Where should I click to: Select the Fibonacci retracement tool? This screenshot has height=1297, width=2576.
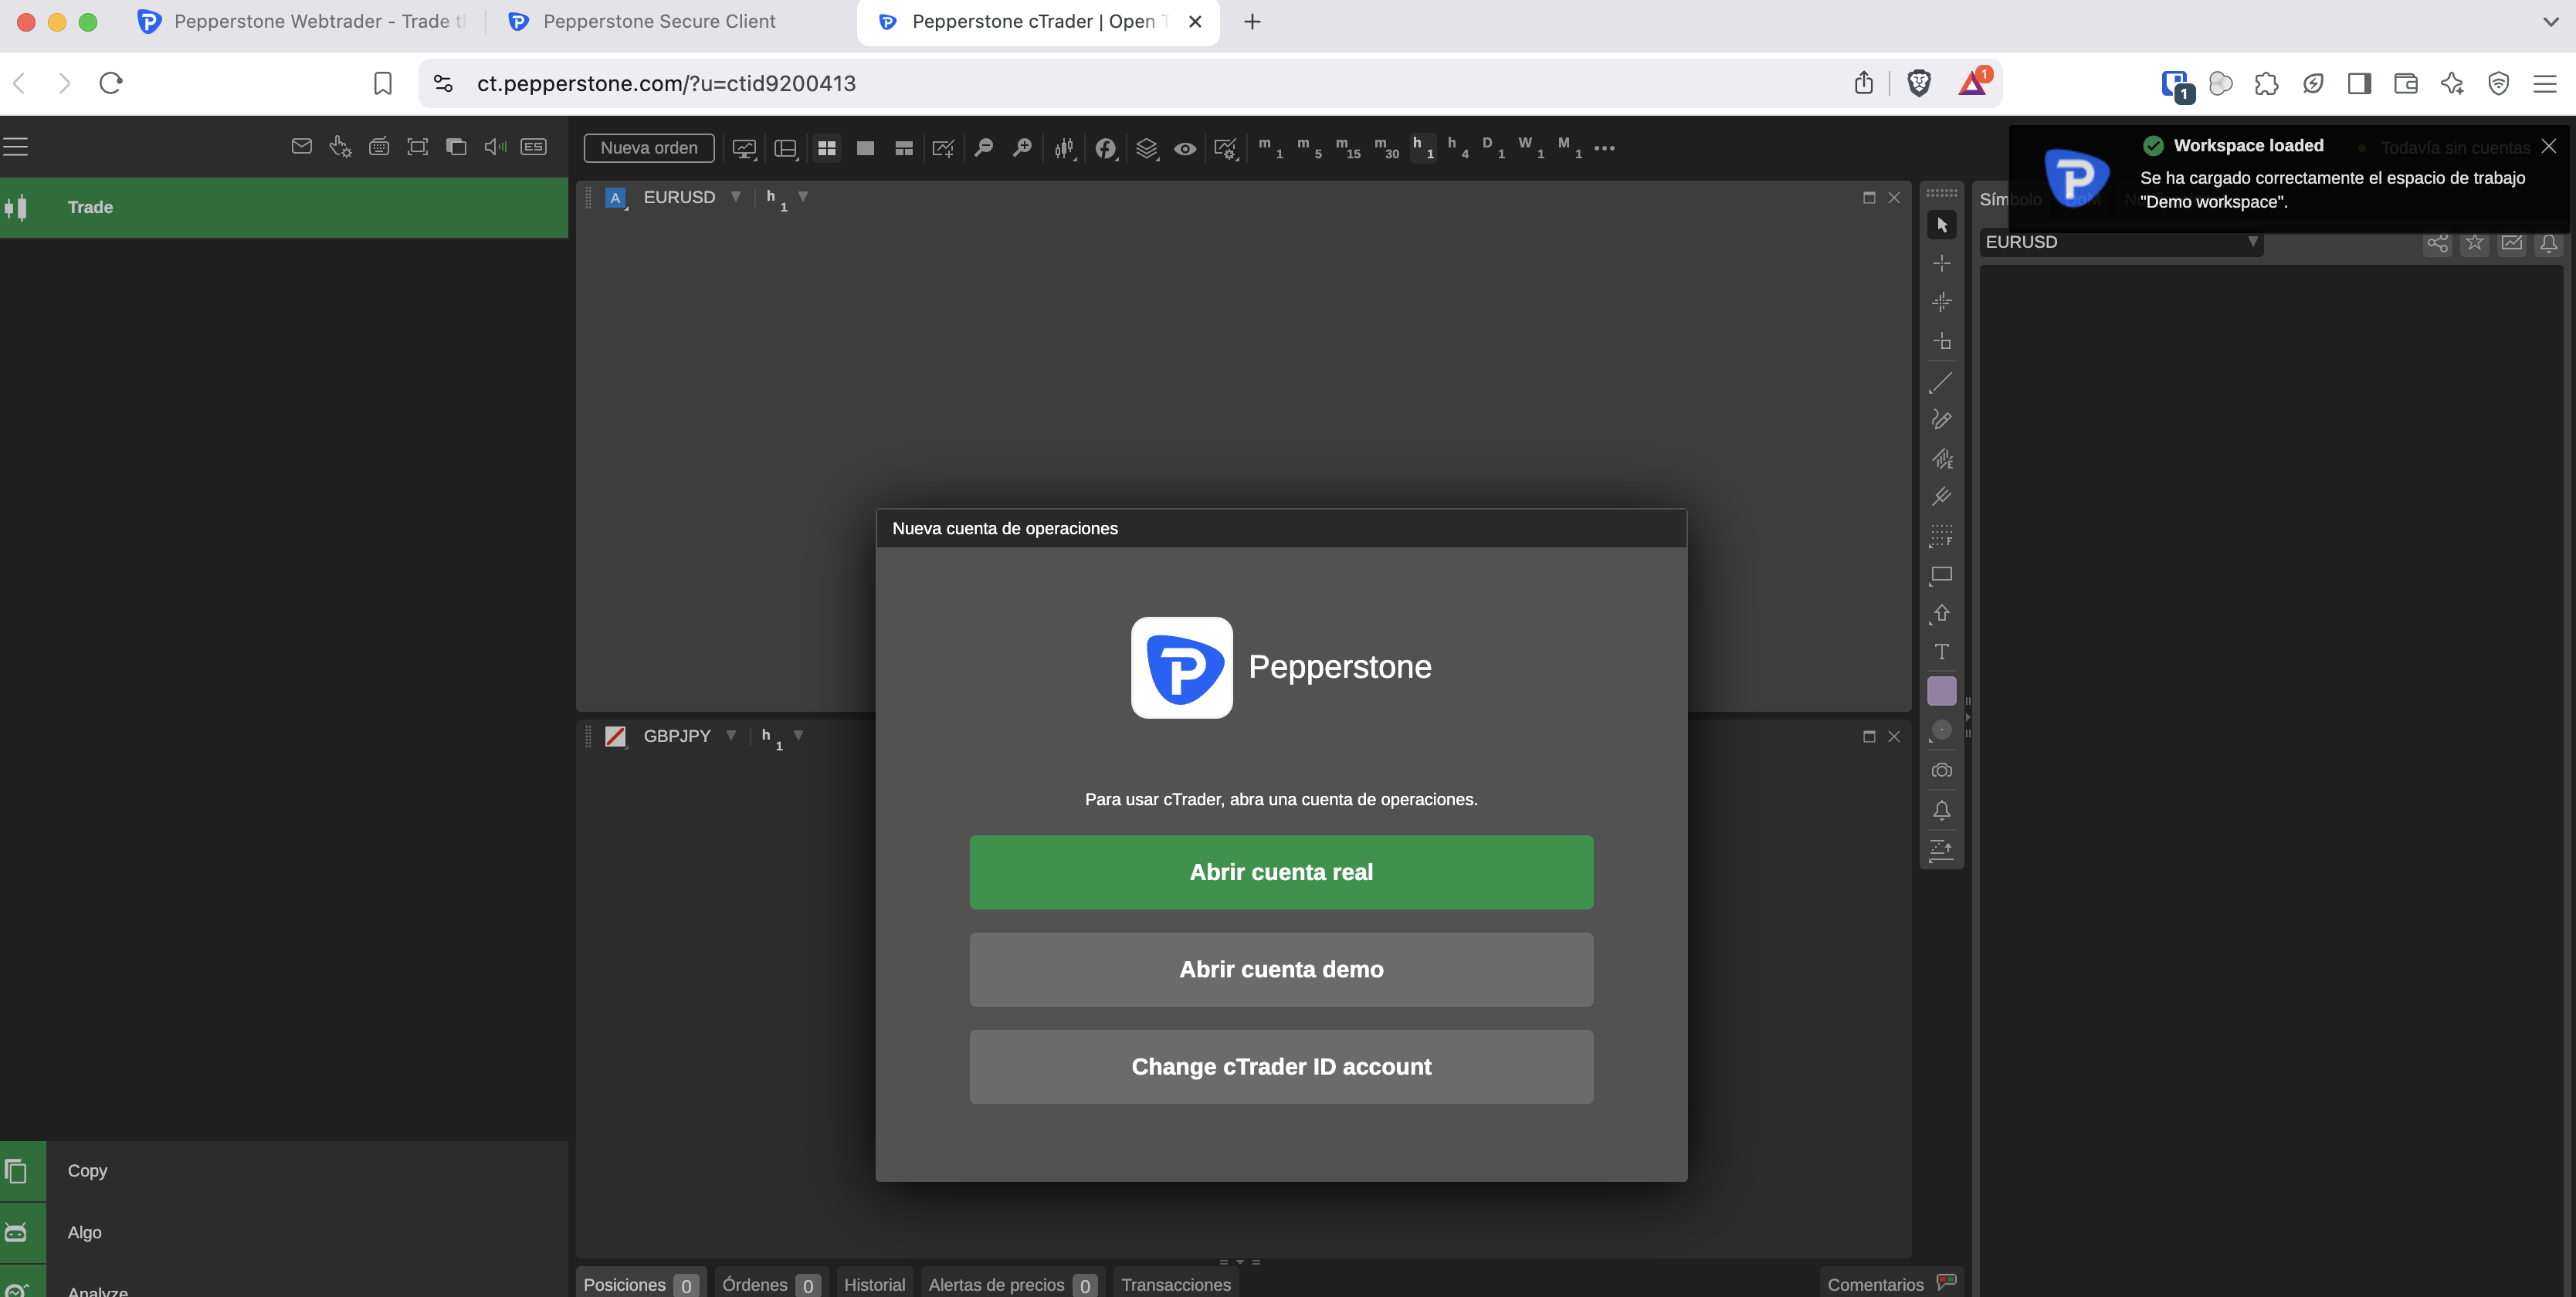click(x=1941, y=536)
